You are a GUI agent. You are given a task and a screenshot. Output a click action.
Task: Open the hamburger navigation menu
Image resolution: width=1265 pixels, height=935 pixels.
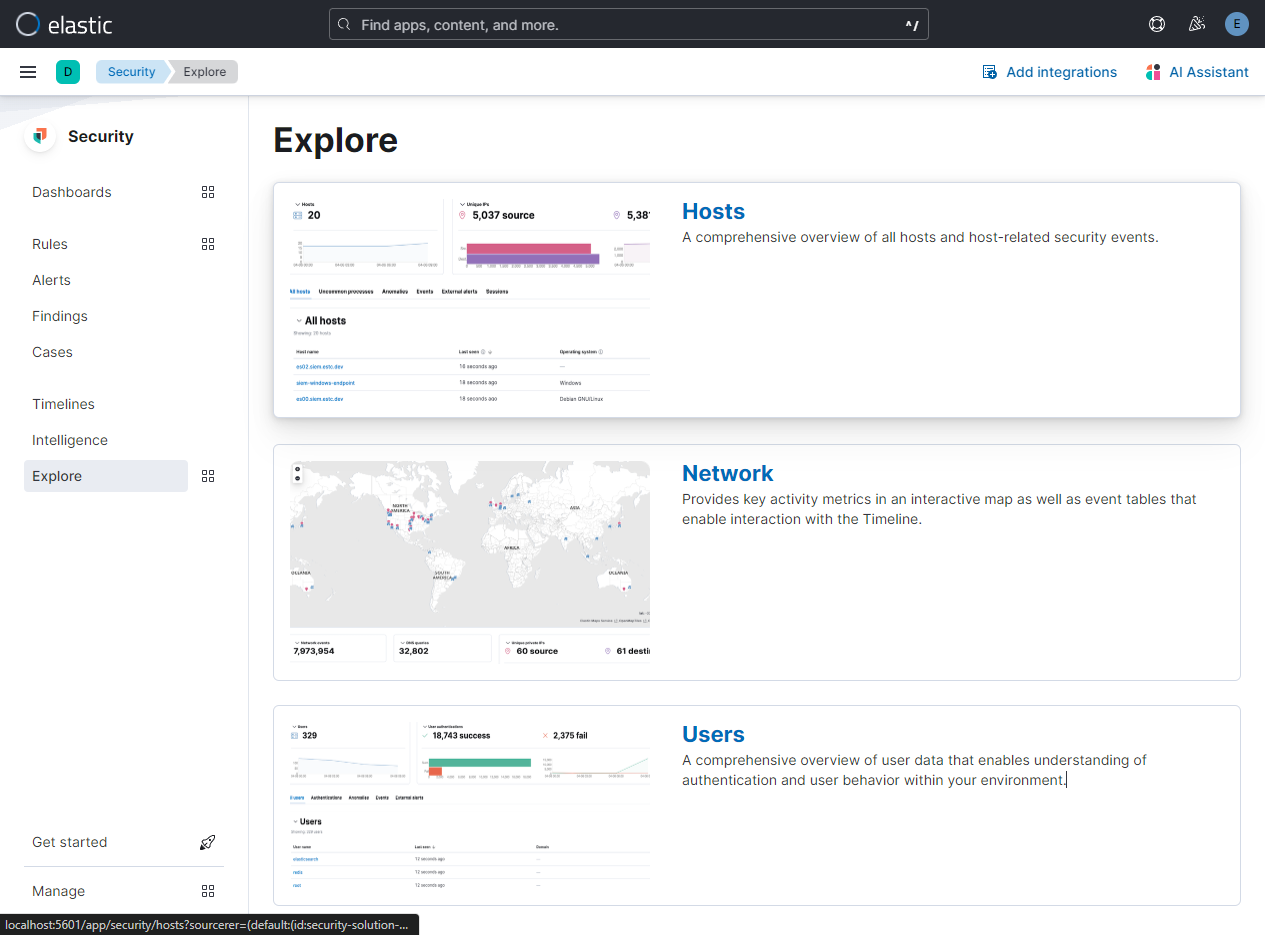click(x=28, y=72)
